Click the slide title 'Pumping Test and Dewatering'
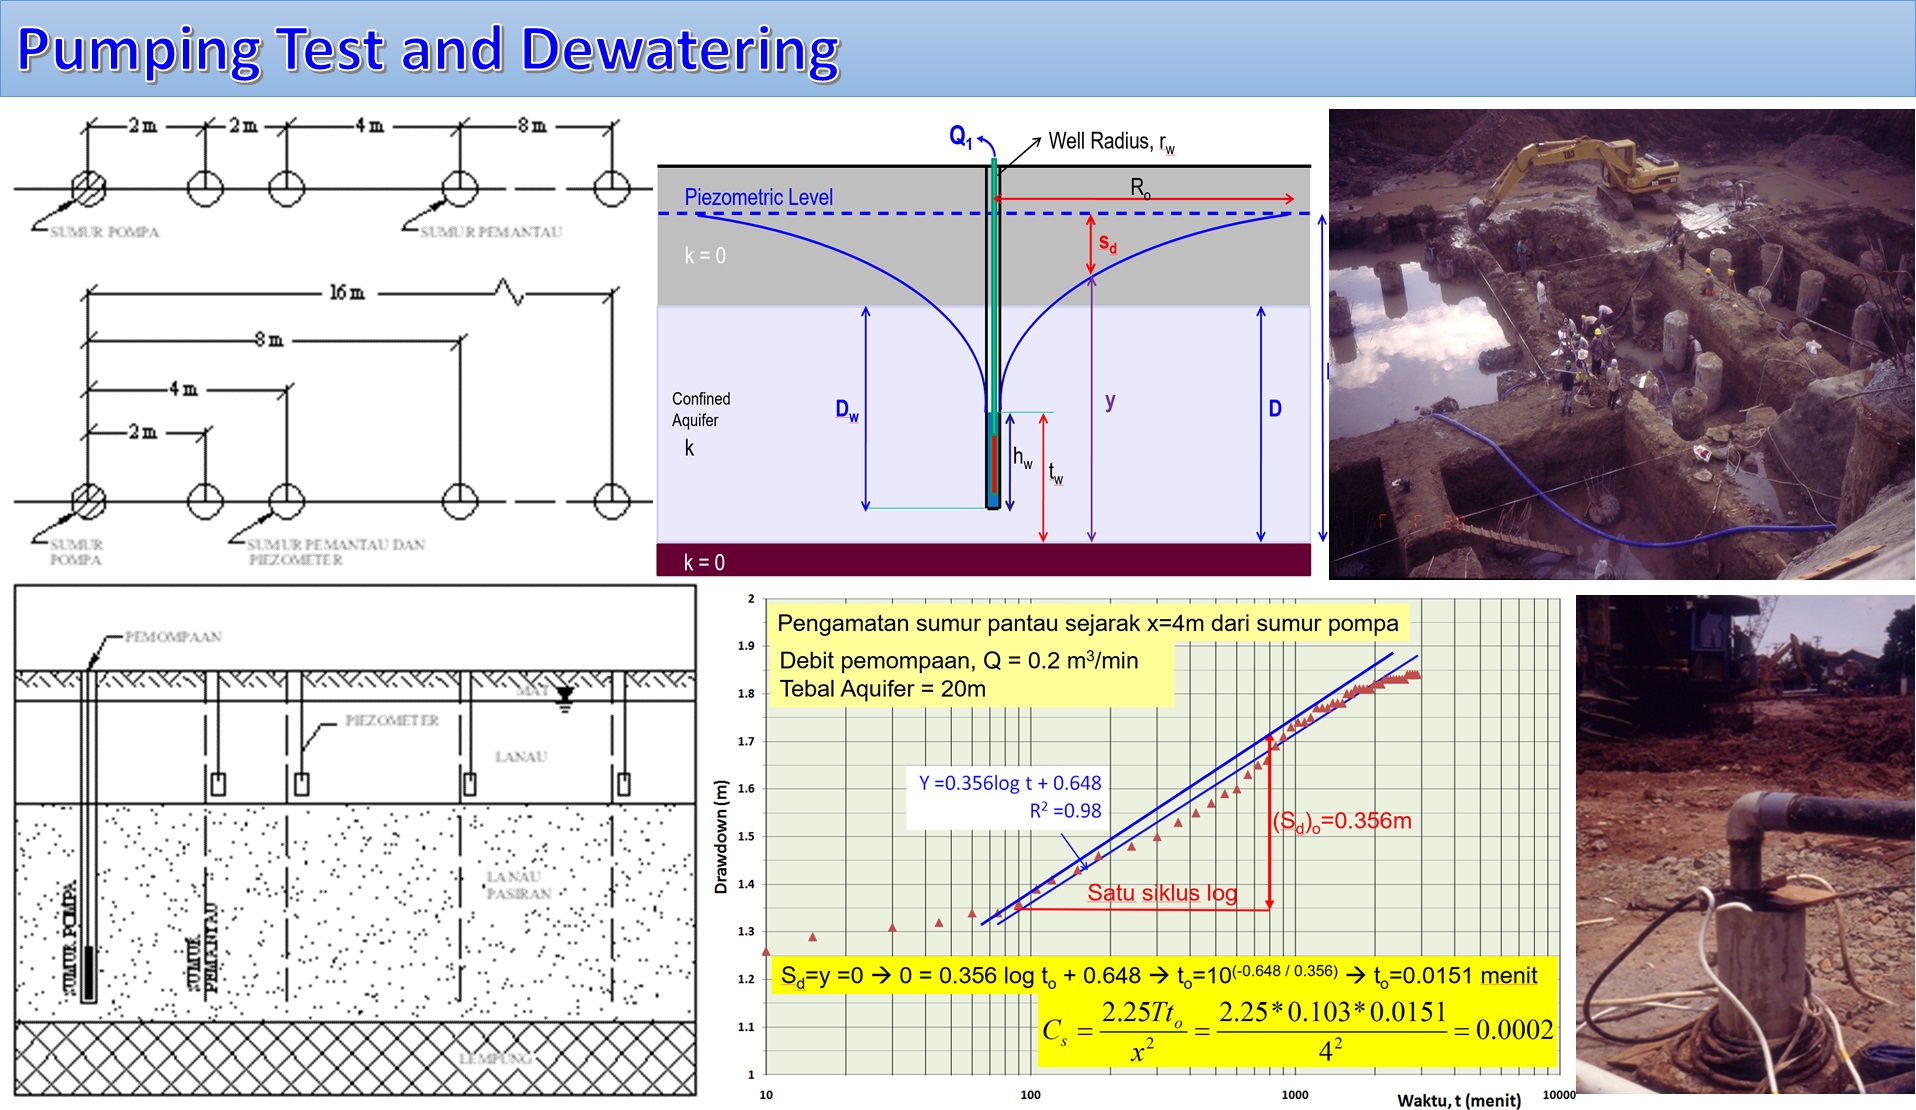Image resolution: width=1916 pixels, height=1110 pixels. pos(428,52)
